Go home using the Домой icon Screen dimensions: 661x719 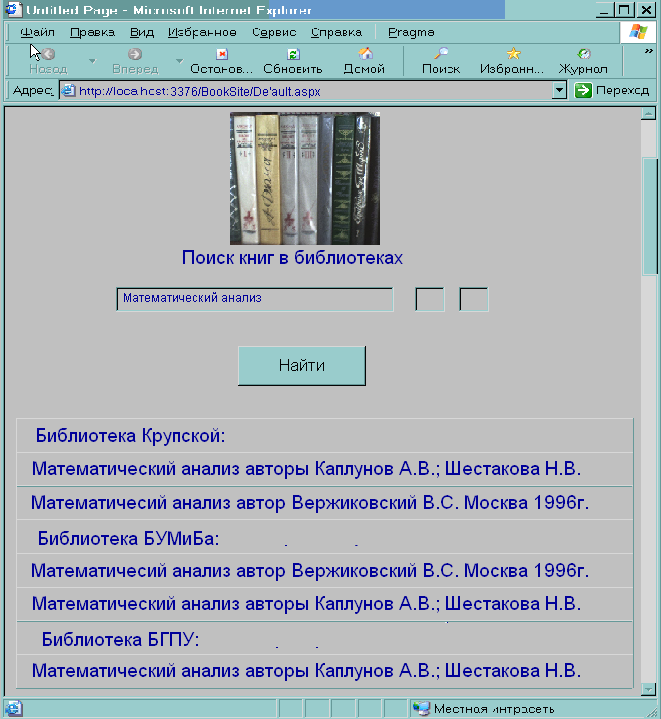coord(365,54)
